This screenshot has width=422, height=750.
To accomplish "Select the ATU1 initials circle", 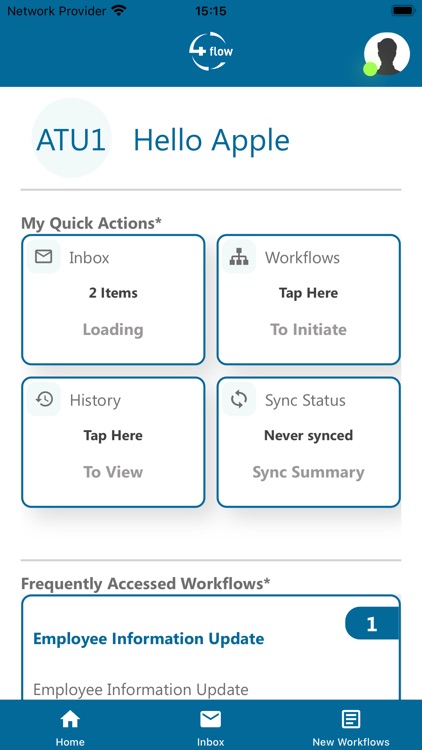I will pyautogui.click(x=71, y=138).
